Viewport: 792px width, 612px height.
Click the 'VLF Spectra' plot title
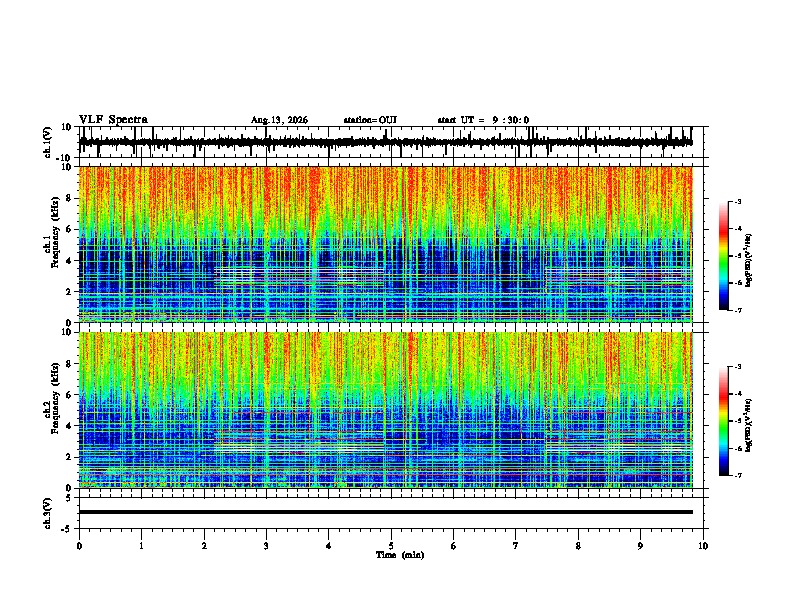click(x=113, y=120)
